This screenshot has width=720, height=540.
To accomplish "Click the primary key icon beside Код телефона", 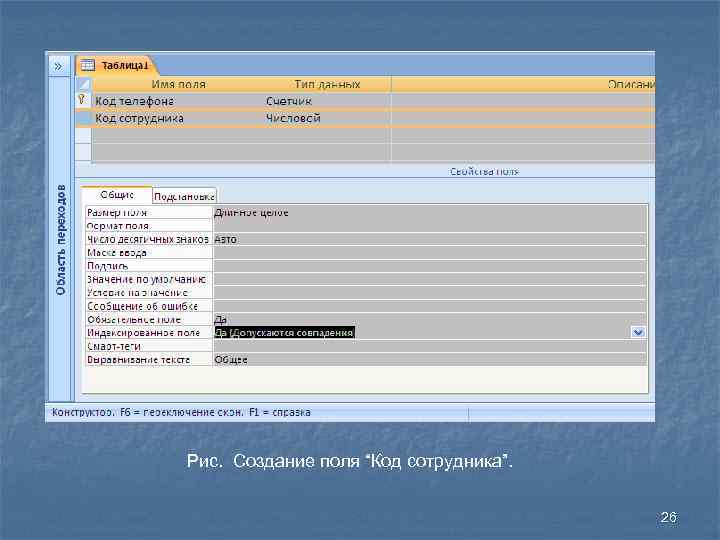I will click(x=82, y=99).
